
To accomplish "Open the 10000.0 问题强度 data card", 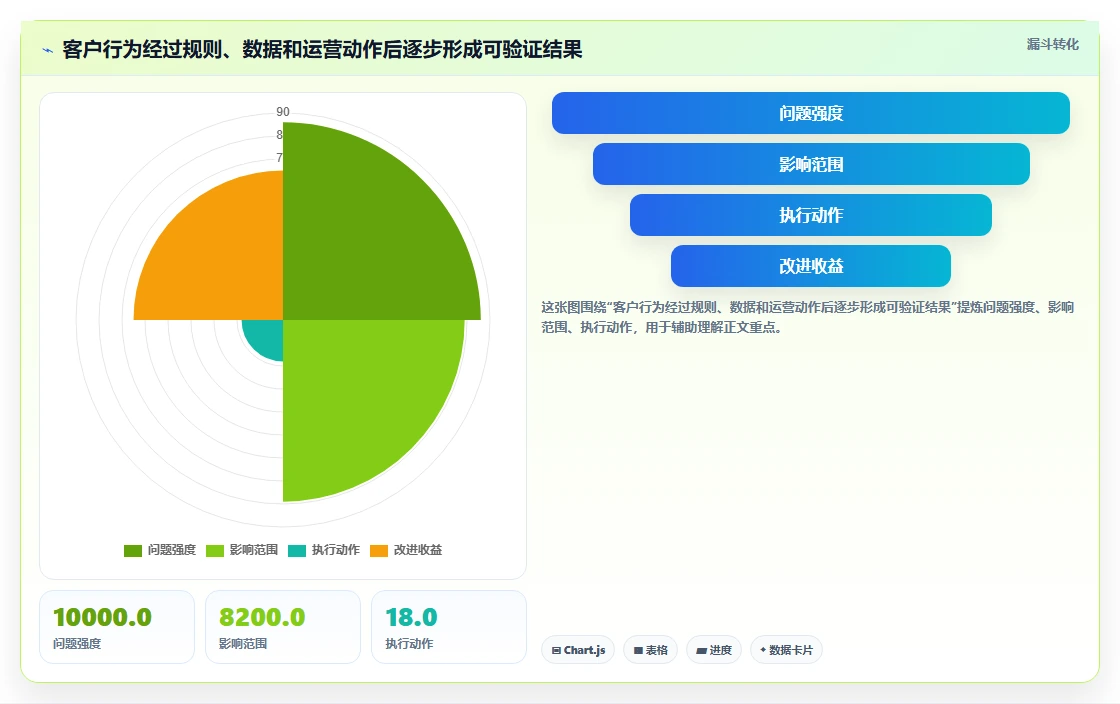I will 117,627.
